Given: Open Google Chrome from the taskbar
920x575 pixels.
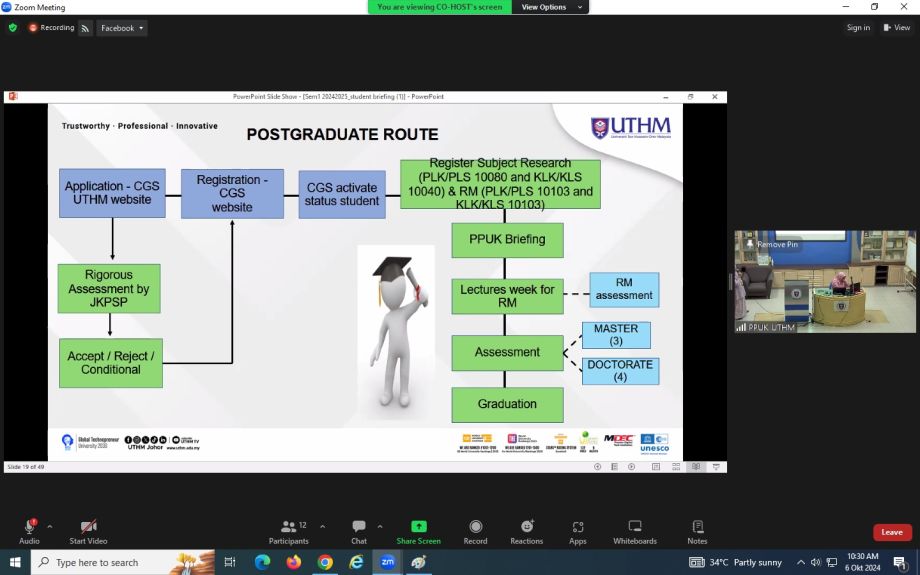Looking at the screenshot, I should tap(325, 562).
